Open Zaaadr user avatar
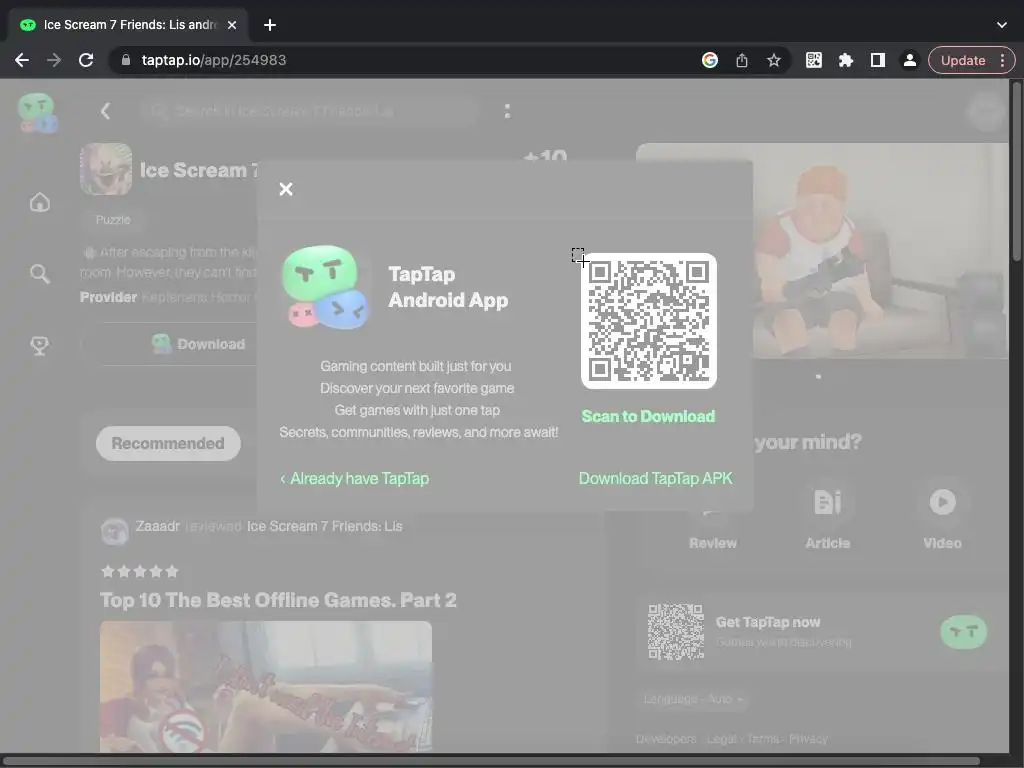This screenshot has width=1024, height=768. pos(115,531)
